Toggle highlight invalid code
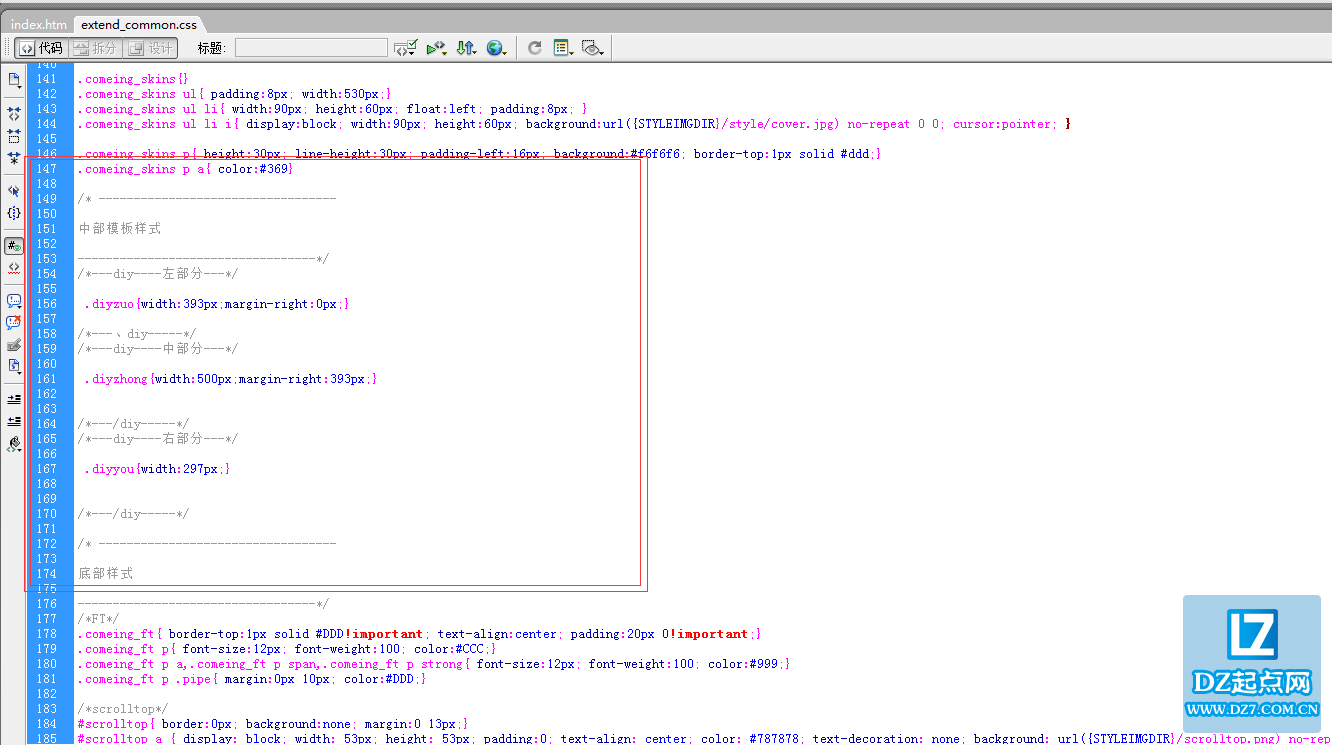The height and width of the screenshot is (745, 1332). click(x=14, y=268)
